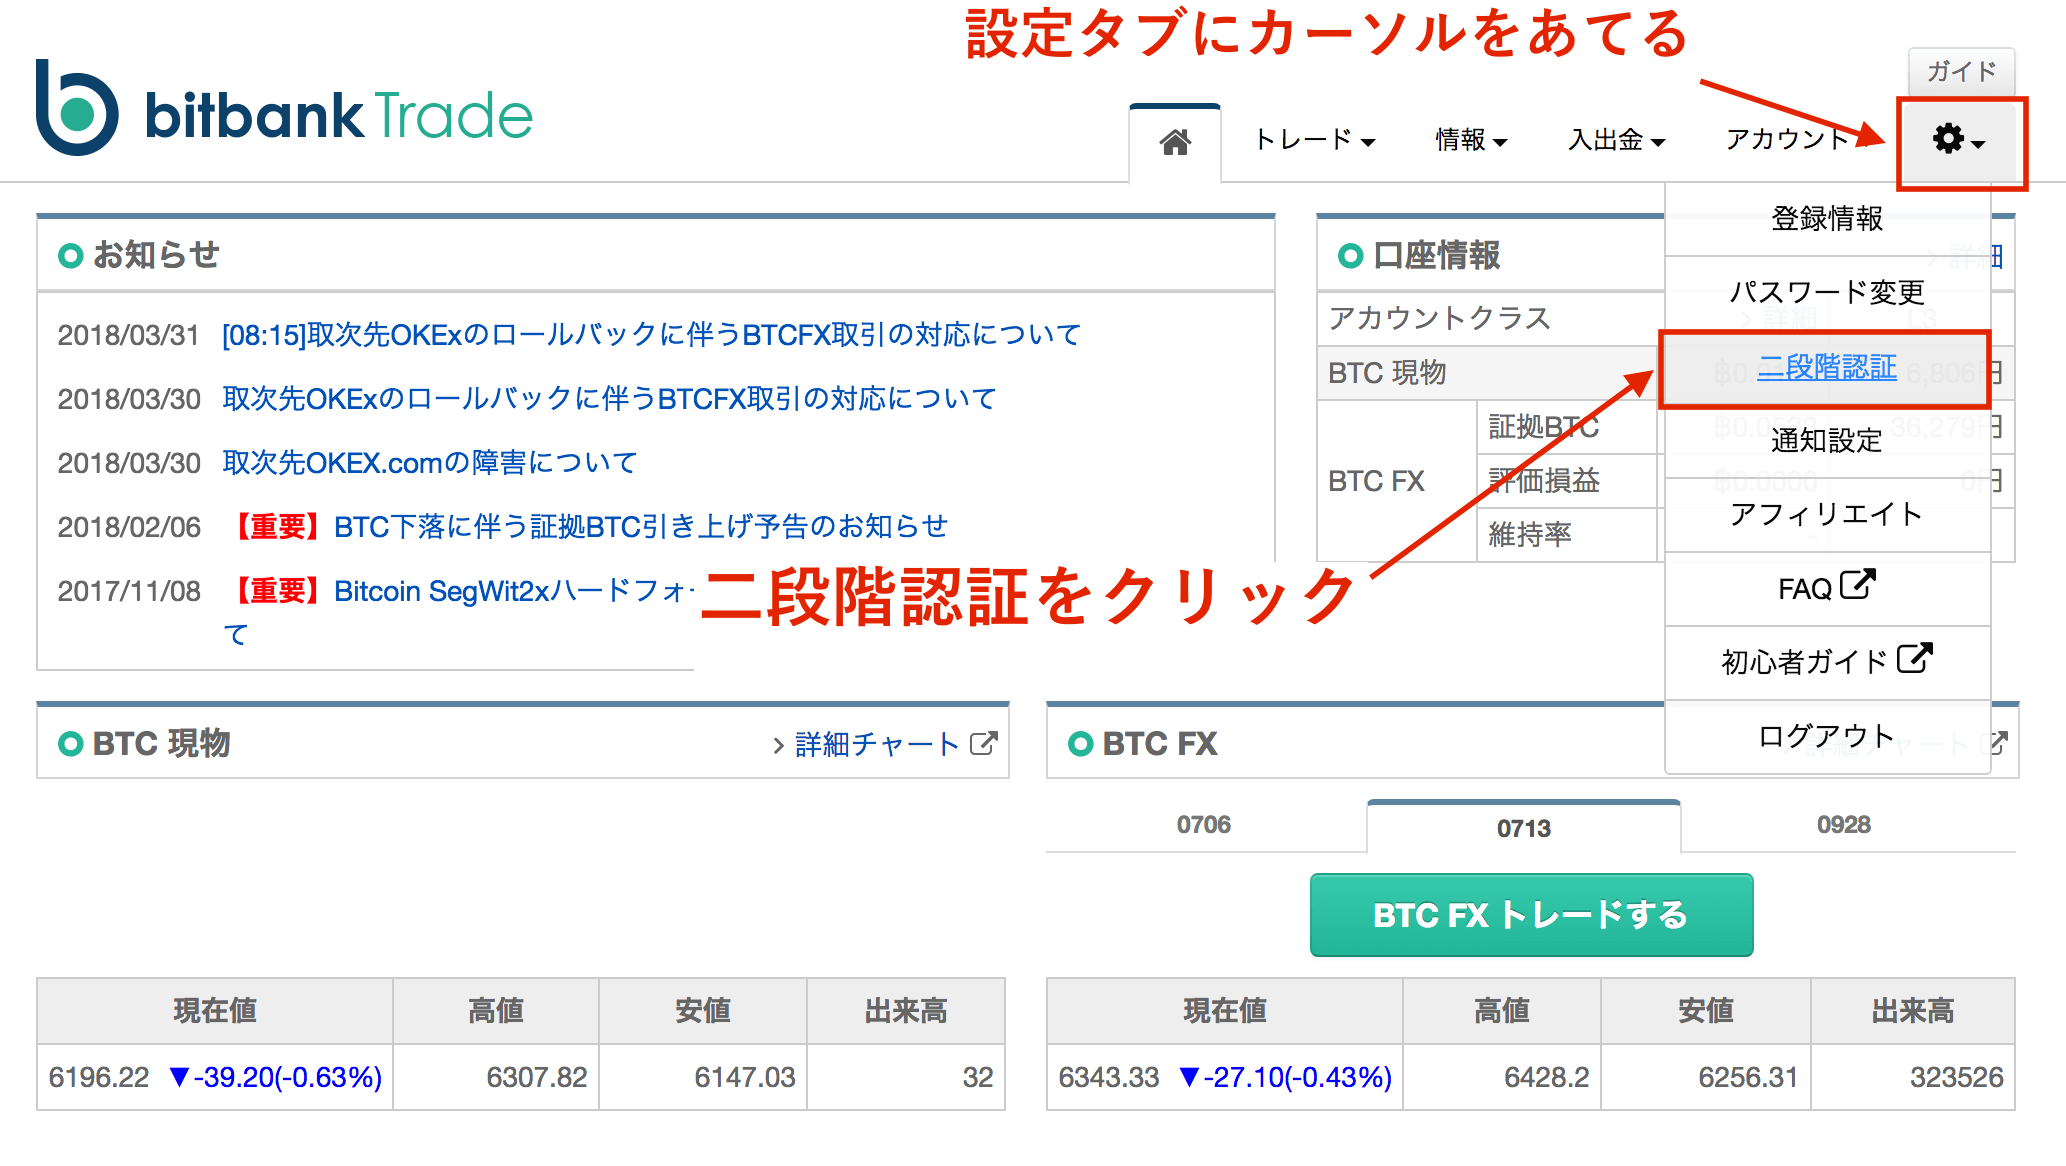Screen dimensions: 2066x1166
Task: Click the 維持率 row label
Action: 1530,535
